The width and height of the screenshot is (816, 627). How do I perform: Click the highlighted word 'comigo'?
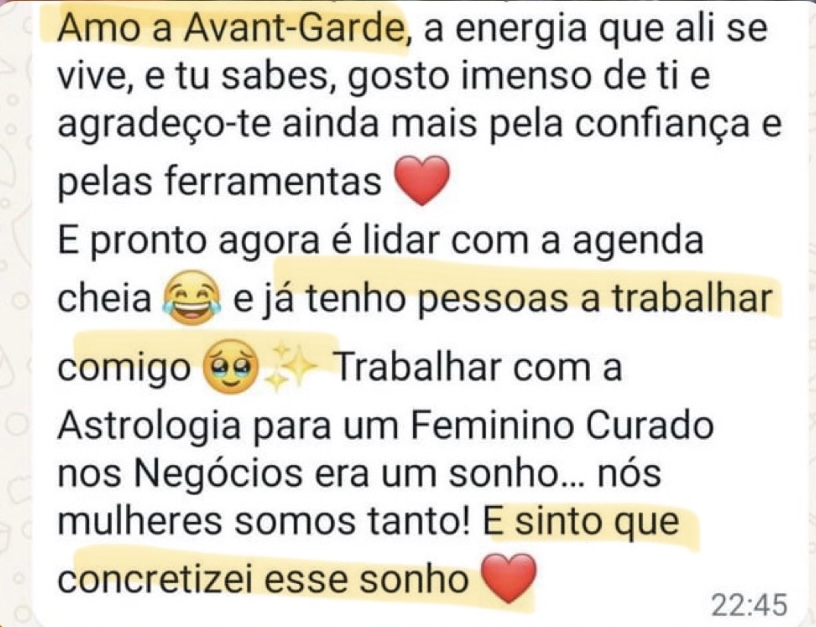pyautogui.click(x=124, y=368)
